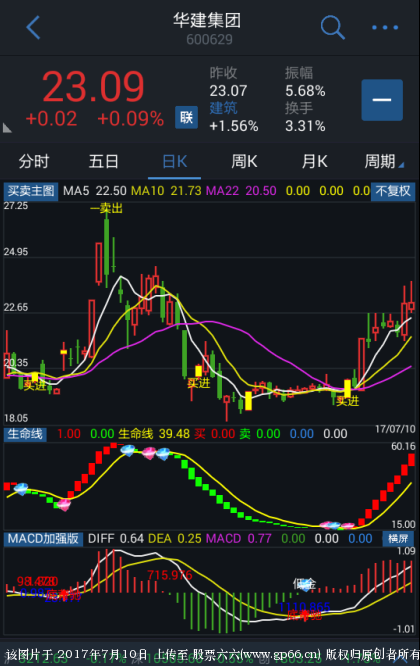Tap the MA5 22.50 value
The height and width of the screenshot is (666, 420).
95,191
